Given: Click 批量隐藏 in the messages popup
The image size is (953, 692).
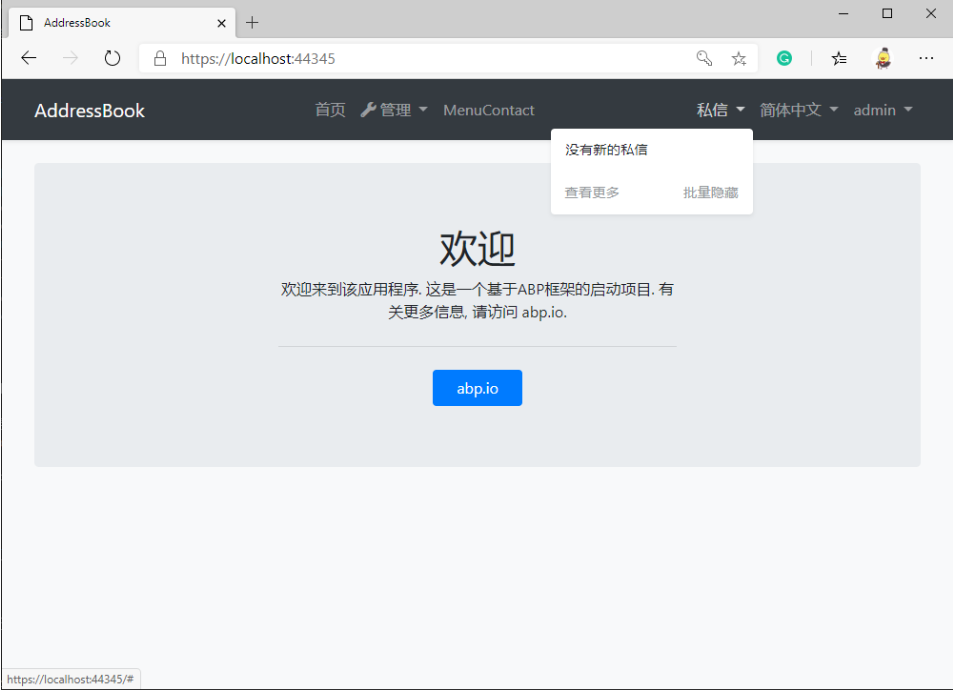Looking at the screenshot, I should point(710,193).
